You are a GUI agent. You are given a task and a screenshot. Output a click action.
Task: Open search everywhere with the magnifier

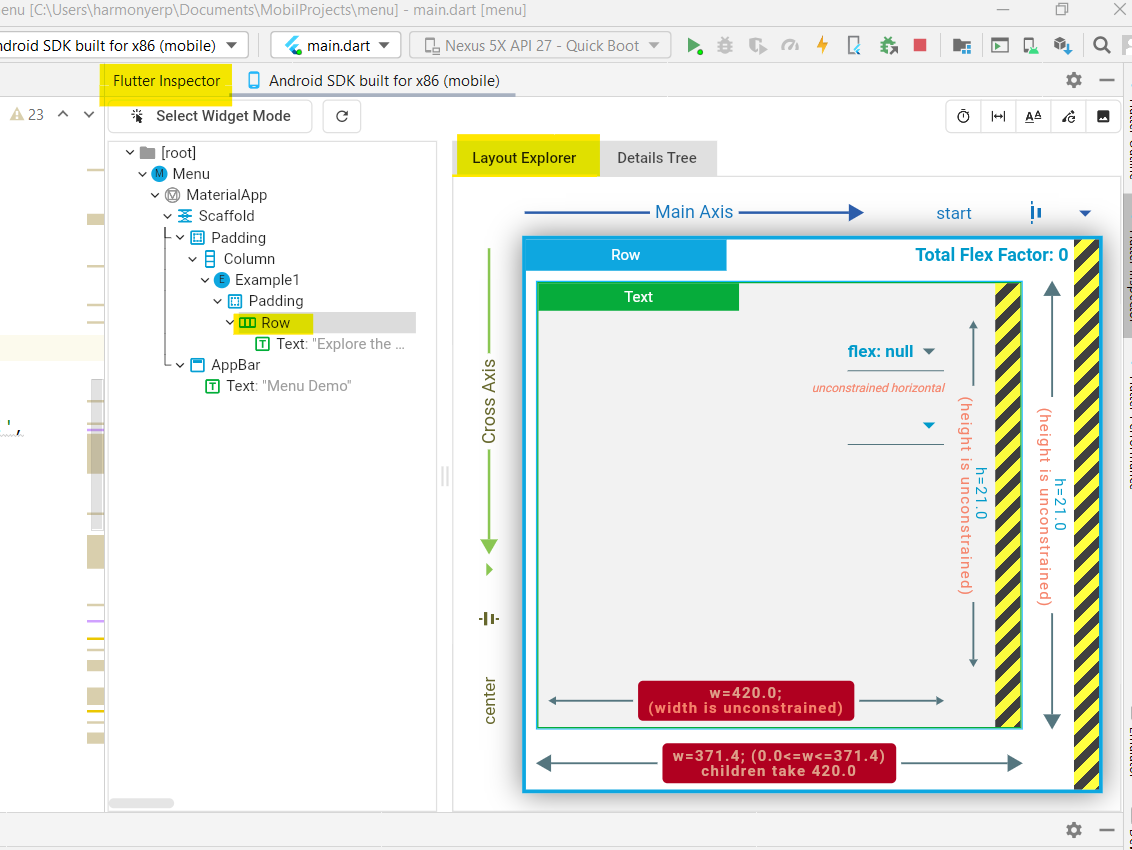(x=1100, y=44)
